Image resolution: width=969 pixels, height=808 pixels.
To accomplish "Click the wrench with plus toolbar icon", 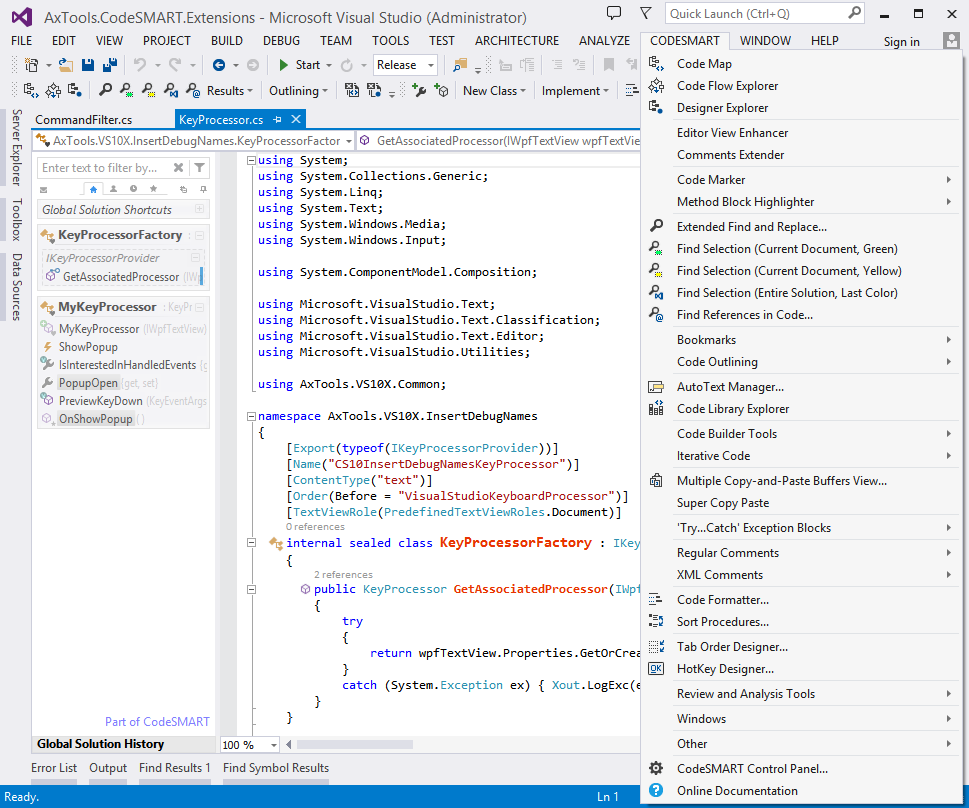I will 419,90.
